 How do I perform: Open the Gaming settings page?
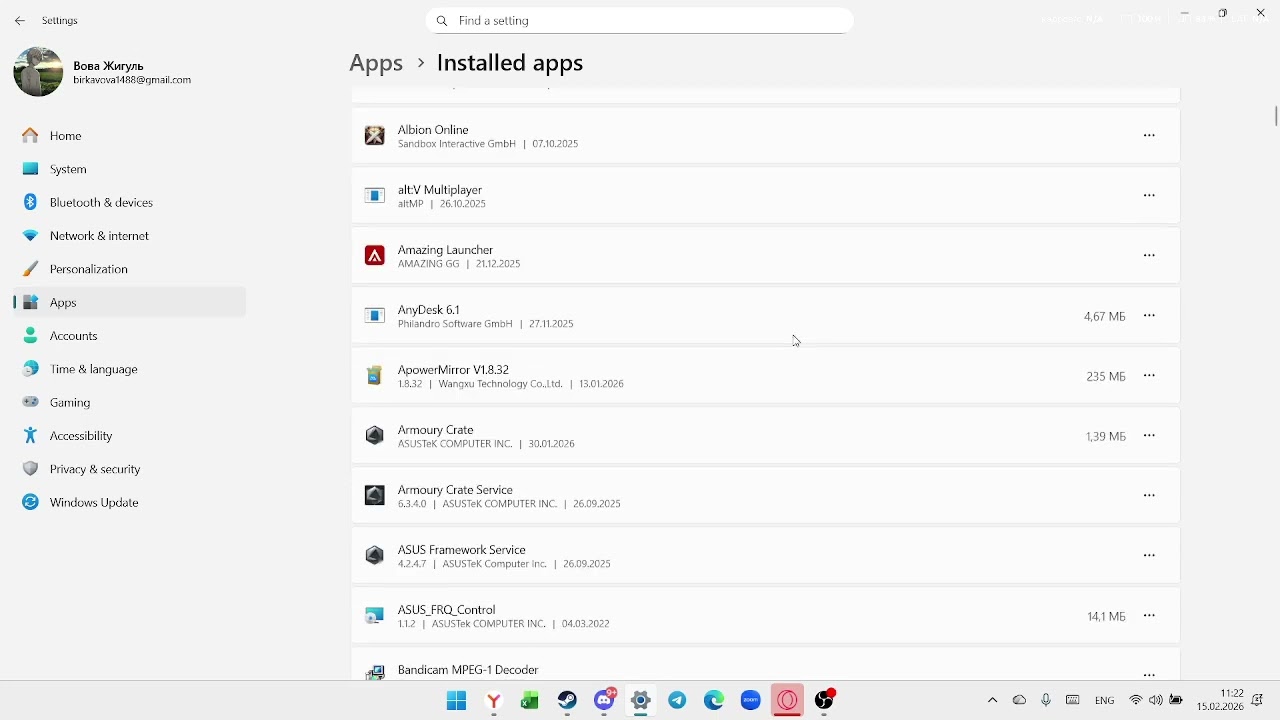pyautogui.click(x=130, y=402)
